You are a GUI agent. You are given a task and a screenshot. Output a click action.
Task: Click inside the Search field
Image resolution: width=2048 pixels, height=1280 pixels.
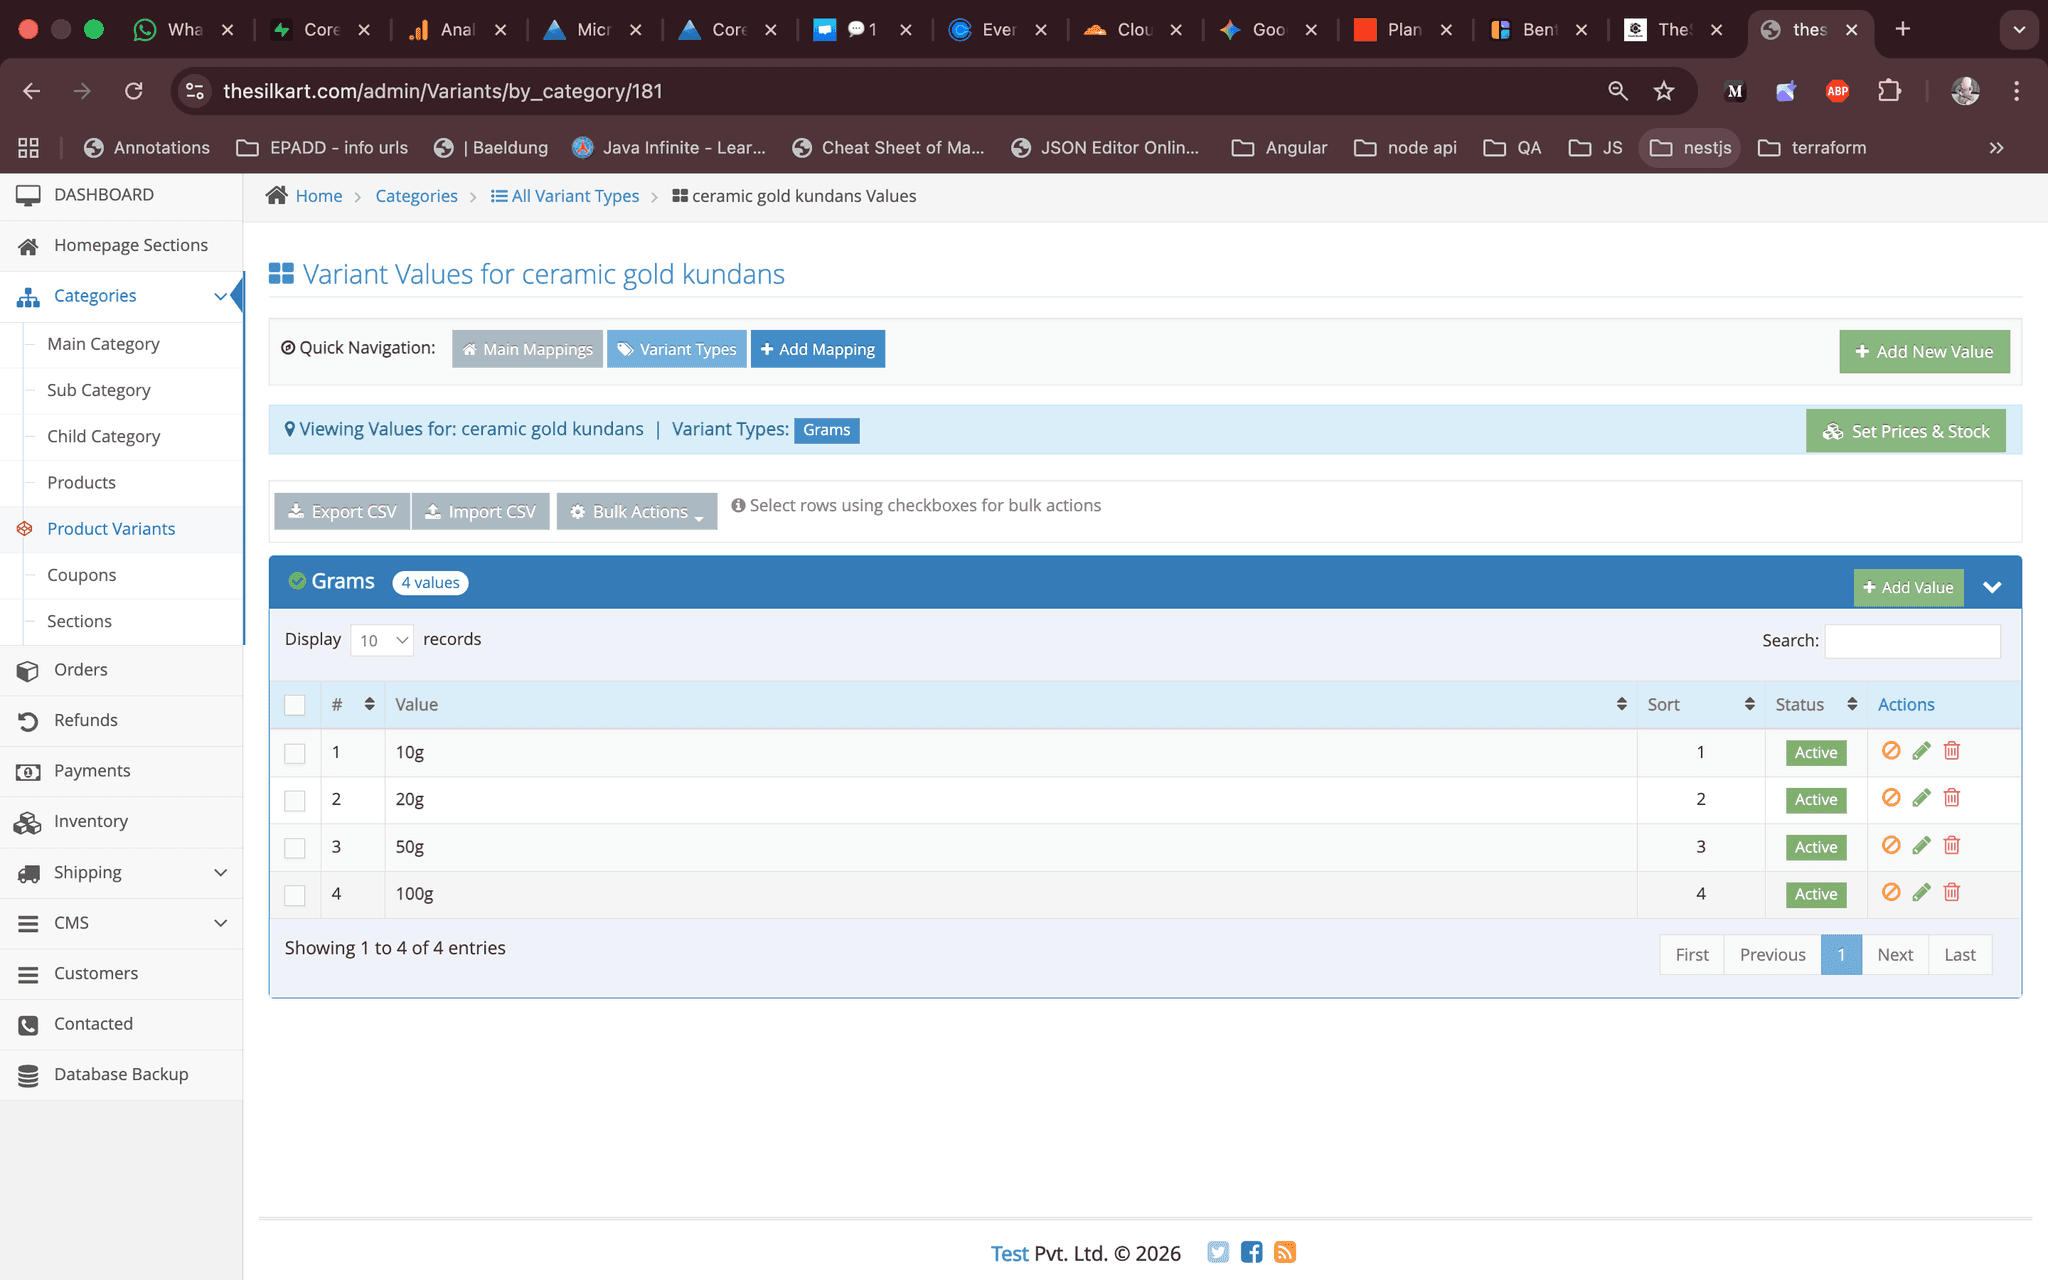1911,640
